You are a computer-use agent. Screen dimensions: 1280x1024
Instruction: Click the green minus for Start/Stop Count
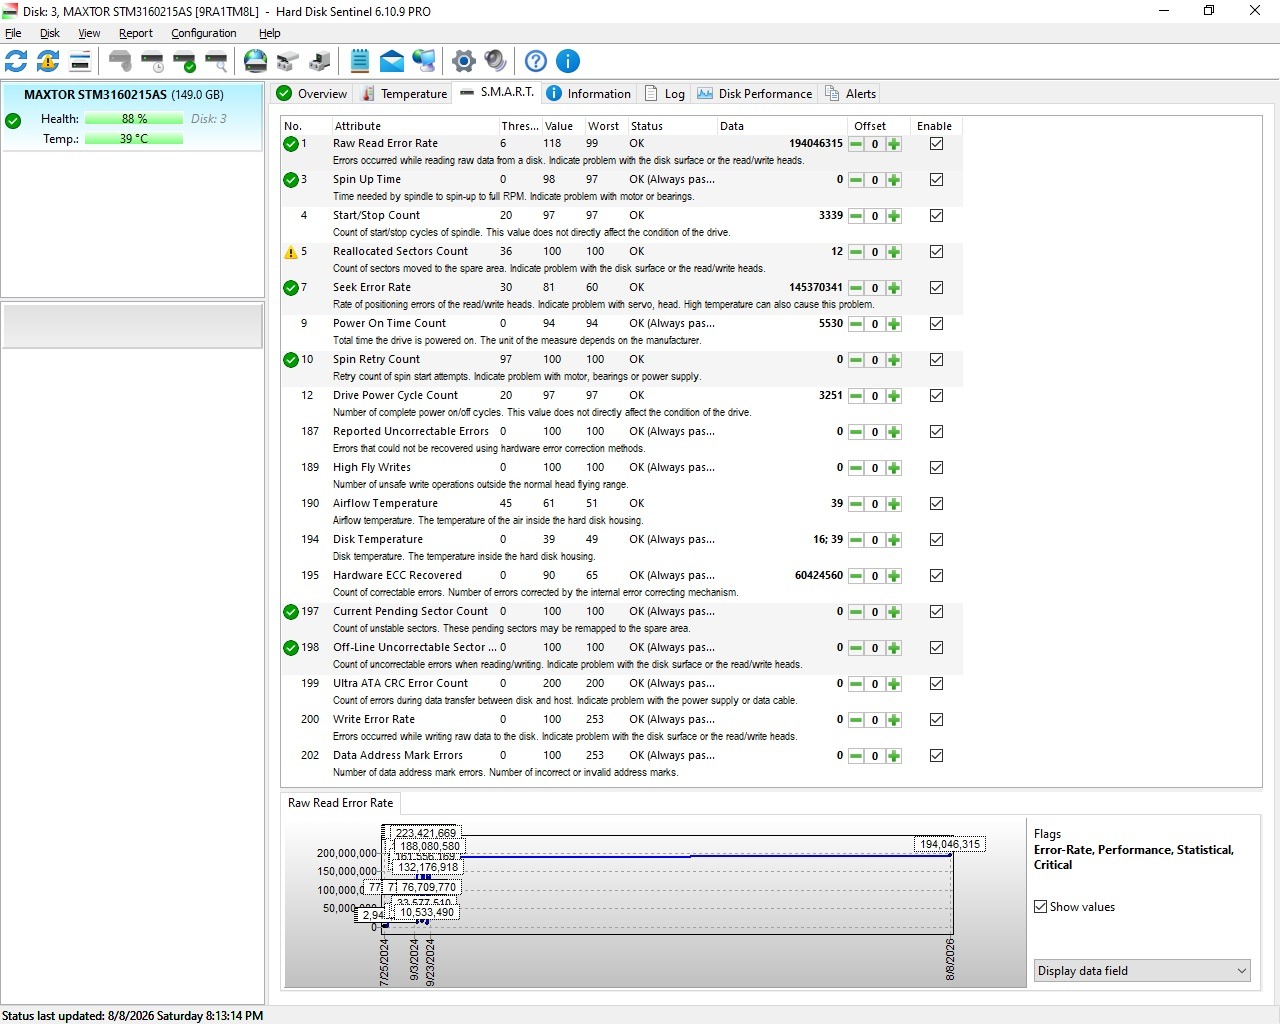[x=856, y=216]
